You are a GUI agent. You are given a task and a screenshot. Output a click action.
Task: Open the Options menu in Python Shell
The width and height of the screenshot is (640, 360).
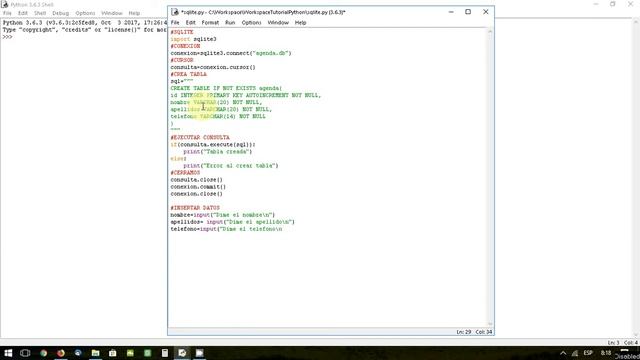[x=85, y=13]
